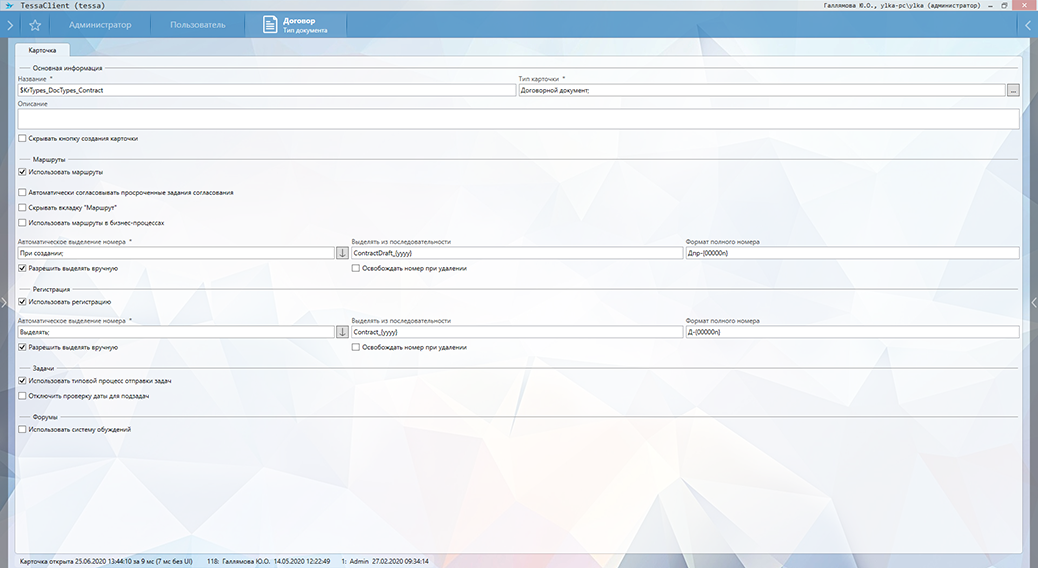Switch to the Администратор workspace tab
1038x568 pixels.
pyautogui.click(x=100, y=25)
